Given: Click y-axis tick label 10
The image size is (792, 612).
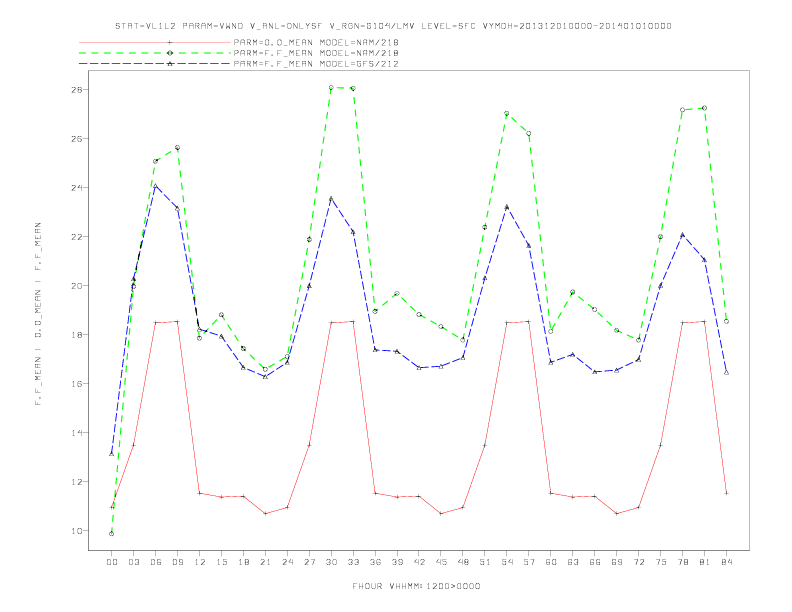Looking at the screenshot, I should coord(77,530).
